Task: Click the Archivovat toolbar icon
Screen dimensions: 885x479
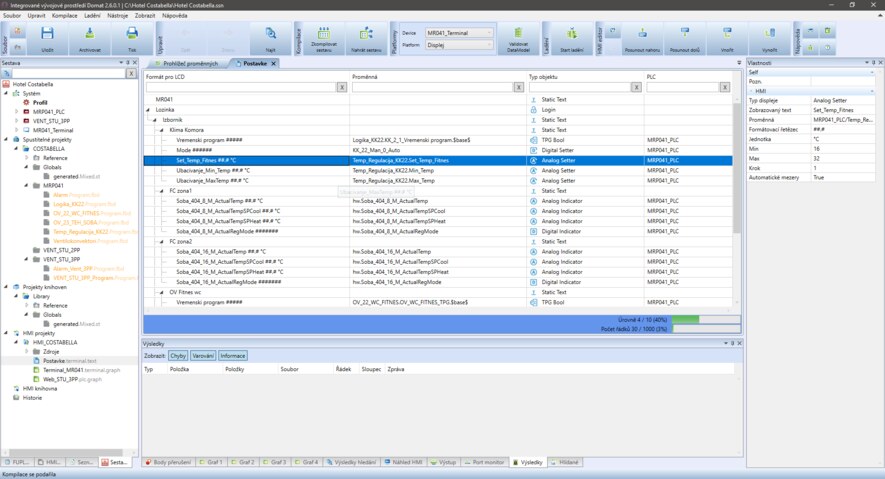Action: click(89, 38)
